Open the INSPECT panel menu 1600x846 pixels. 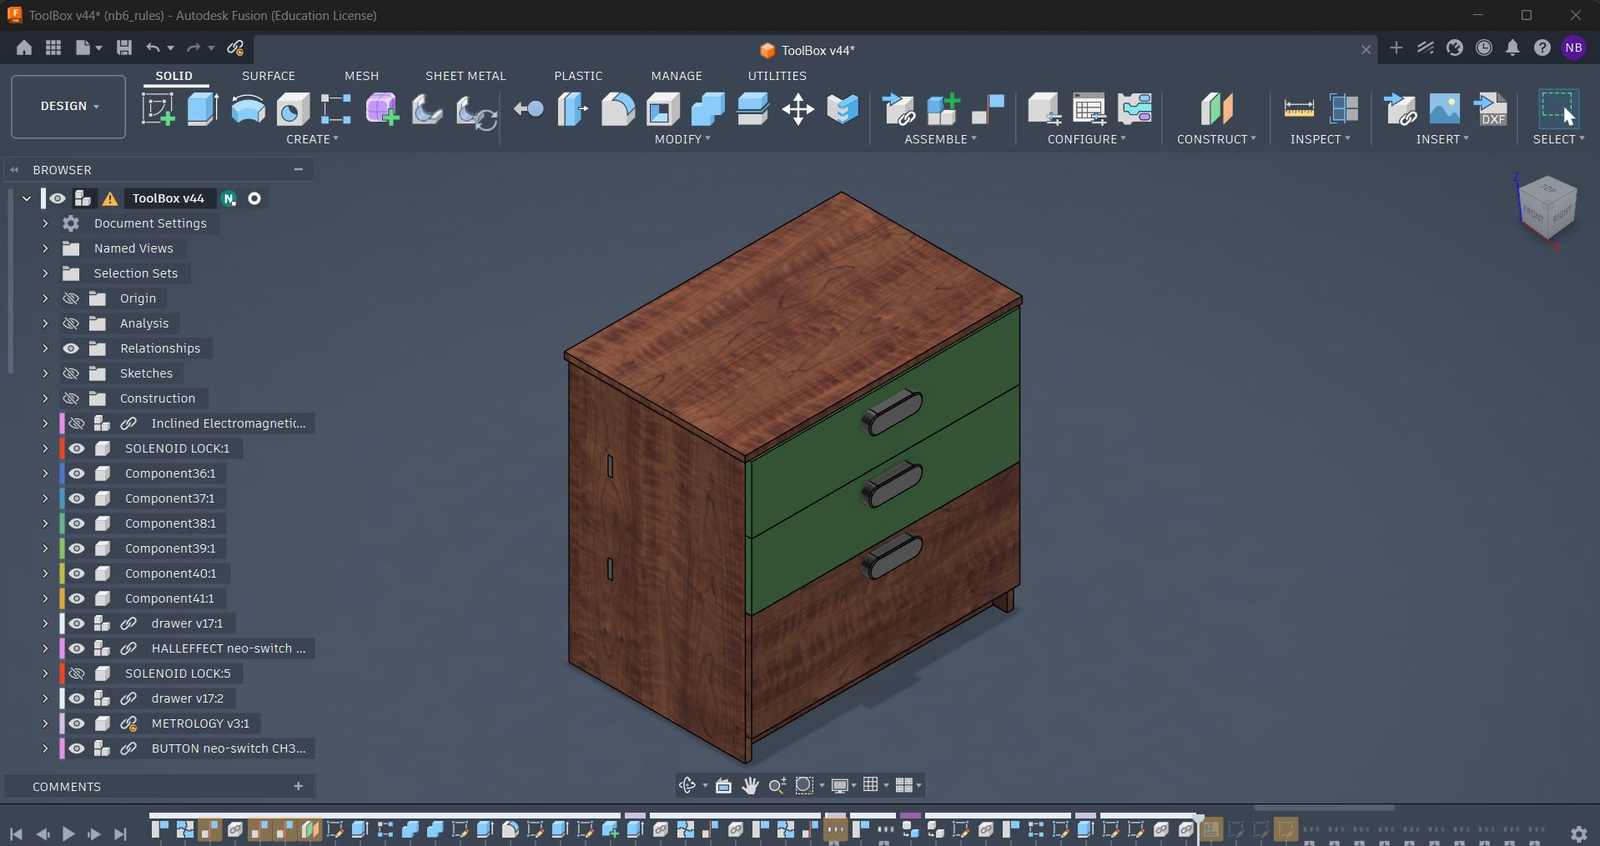click(1320, 139)
